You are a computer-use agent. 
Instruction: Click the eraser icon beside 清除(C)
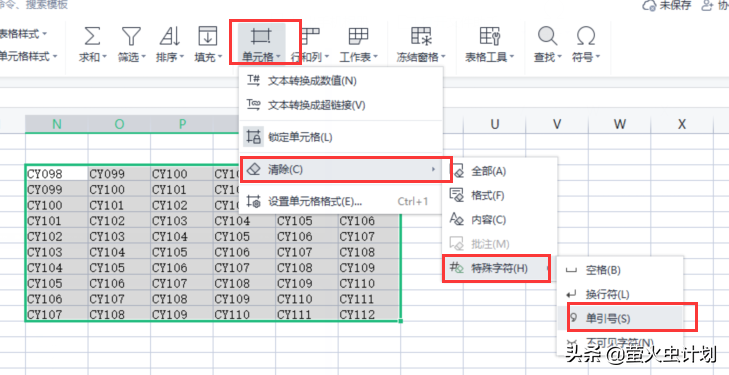(x=253, y=169)
